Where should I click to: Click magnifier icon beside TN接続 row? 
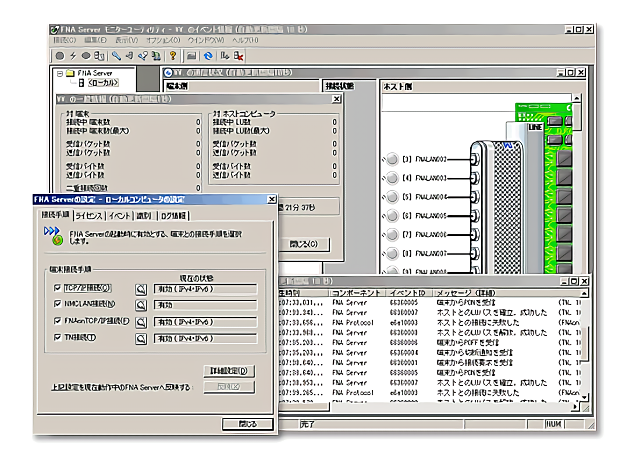click(141, 338)
